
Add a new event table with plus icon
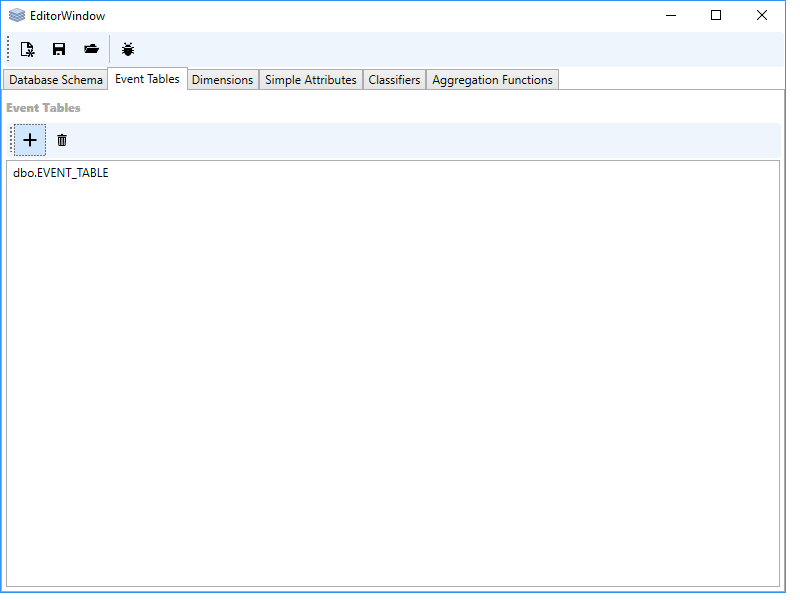[x=30, y=140]
